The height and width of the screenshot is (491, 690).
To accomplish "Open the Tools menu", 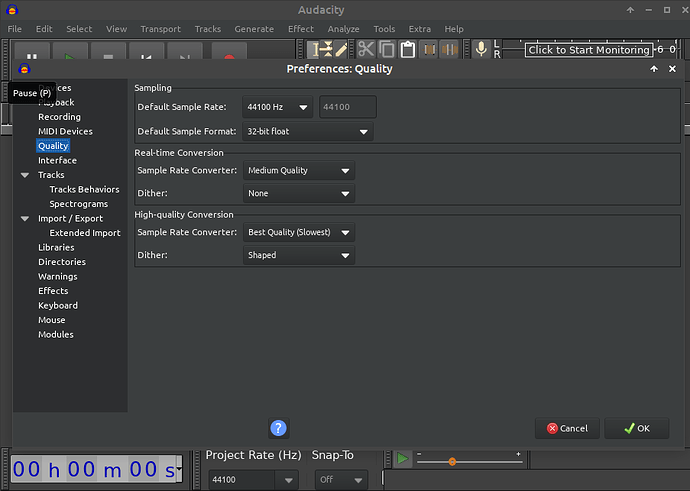I will [x=384, y=29].
